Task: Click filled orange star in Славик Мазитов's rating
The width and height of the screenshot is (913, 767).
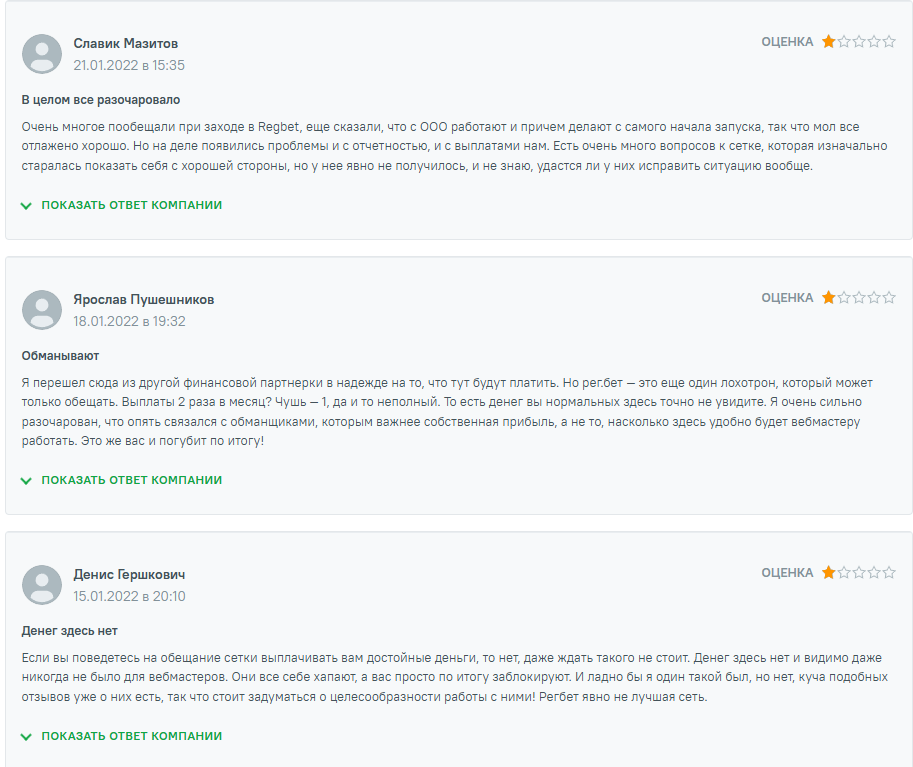Action: point(829,42)
